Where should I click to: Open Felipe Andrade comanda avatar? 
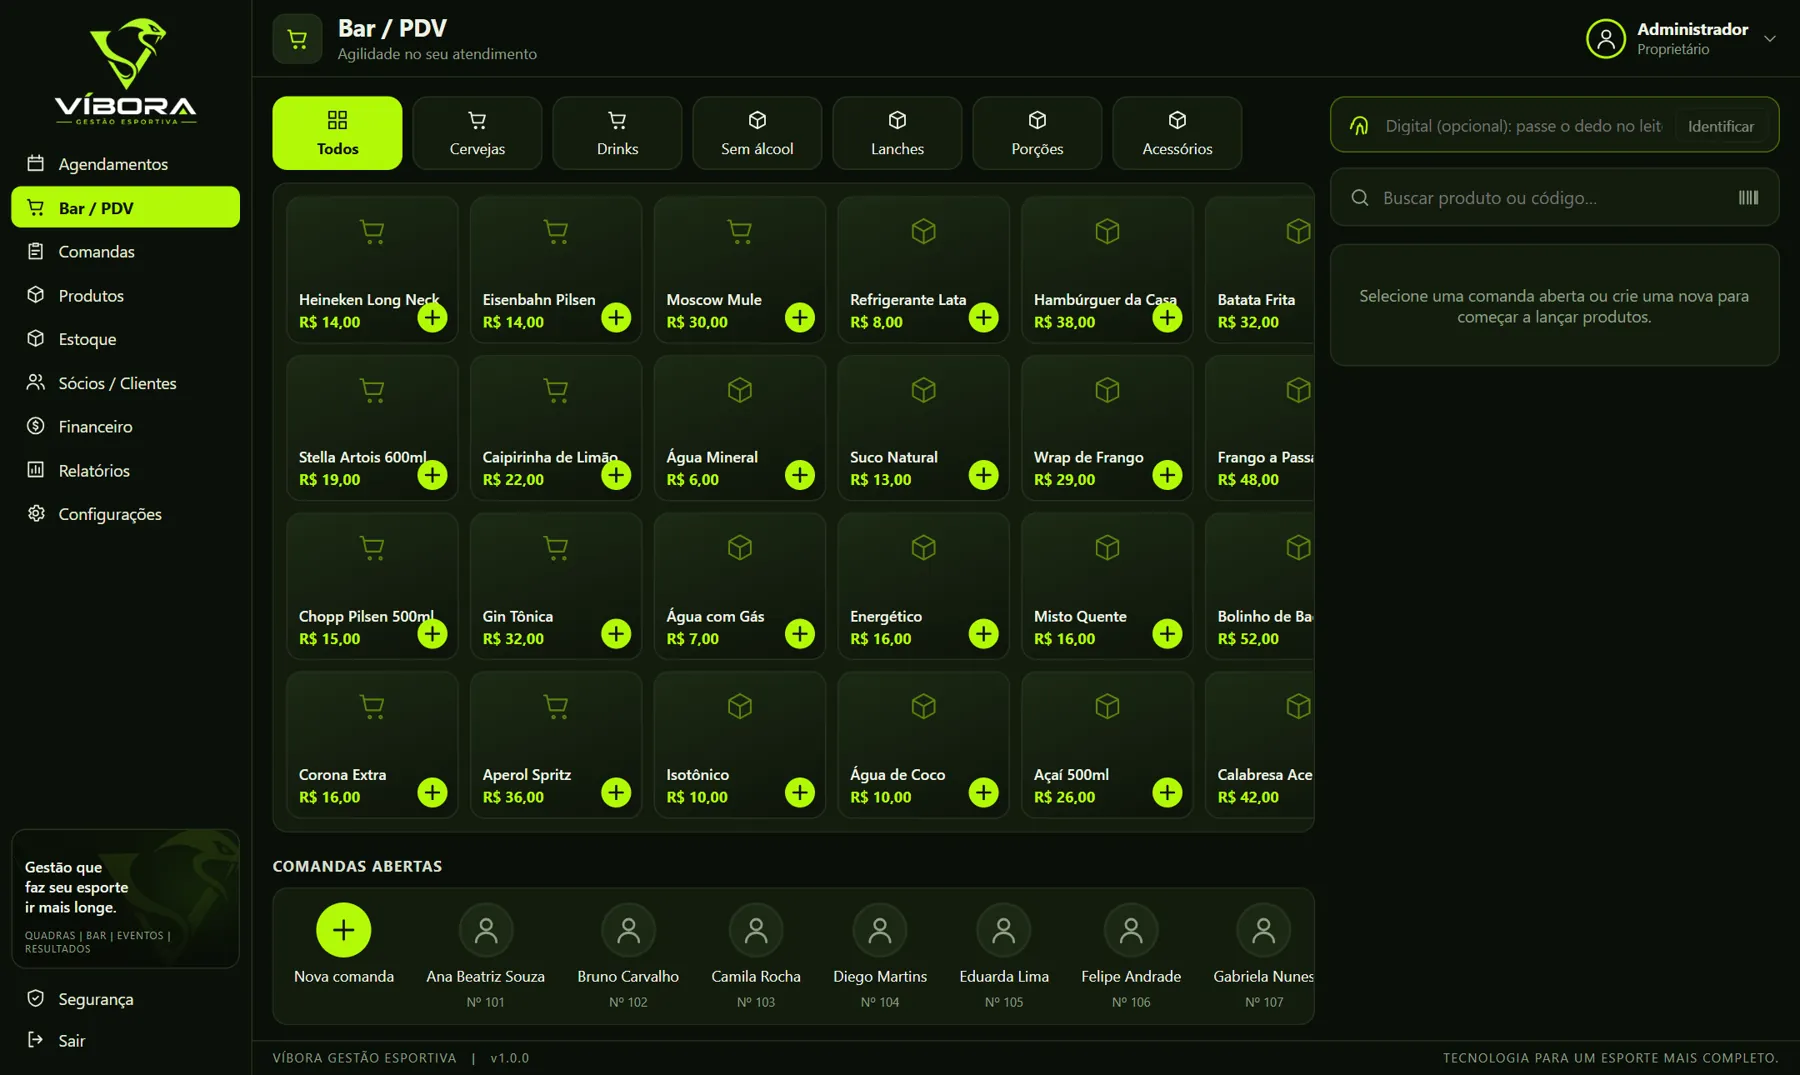(x=1131, y=930)
